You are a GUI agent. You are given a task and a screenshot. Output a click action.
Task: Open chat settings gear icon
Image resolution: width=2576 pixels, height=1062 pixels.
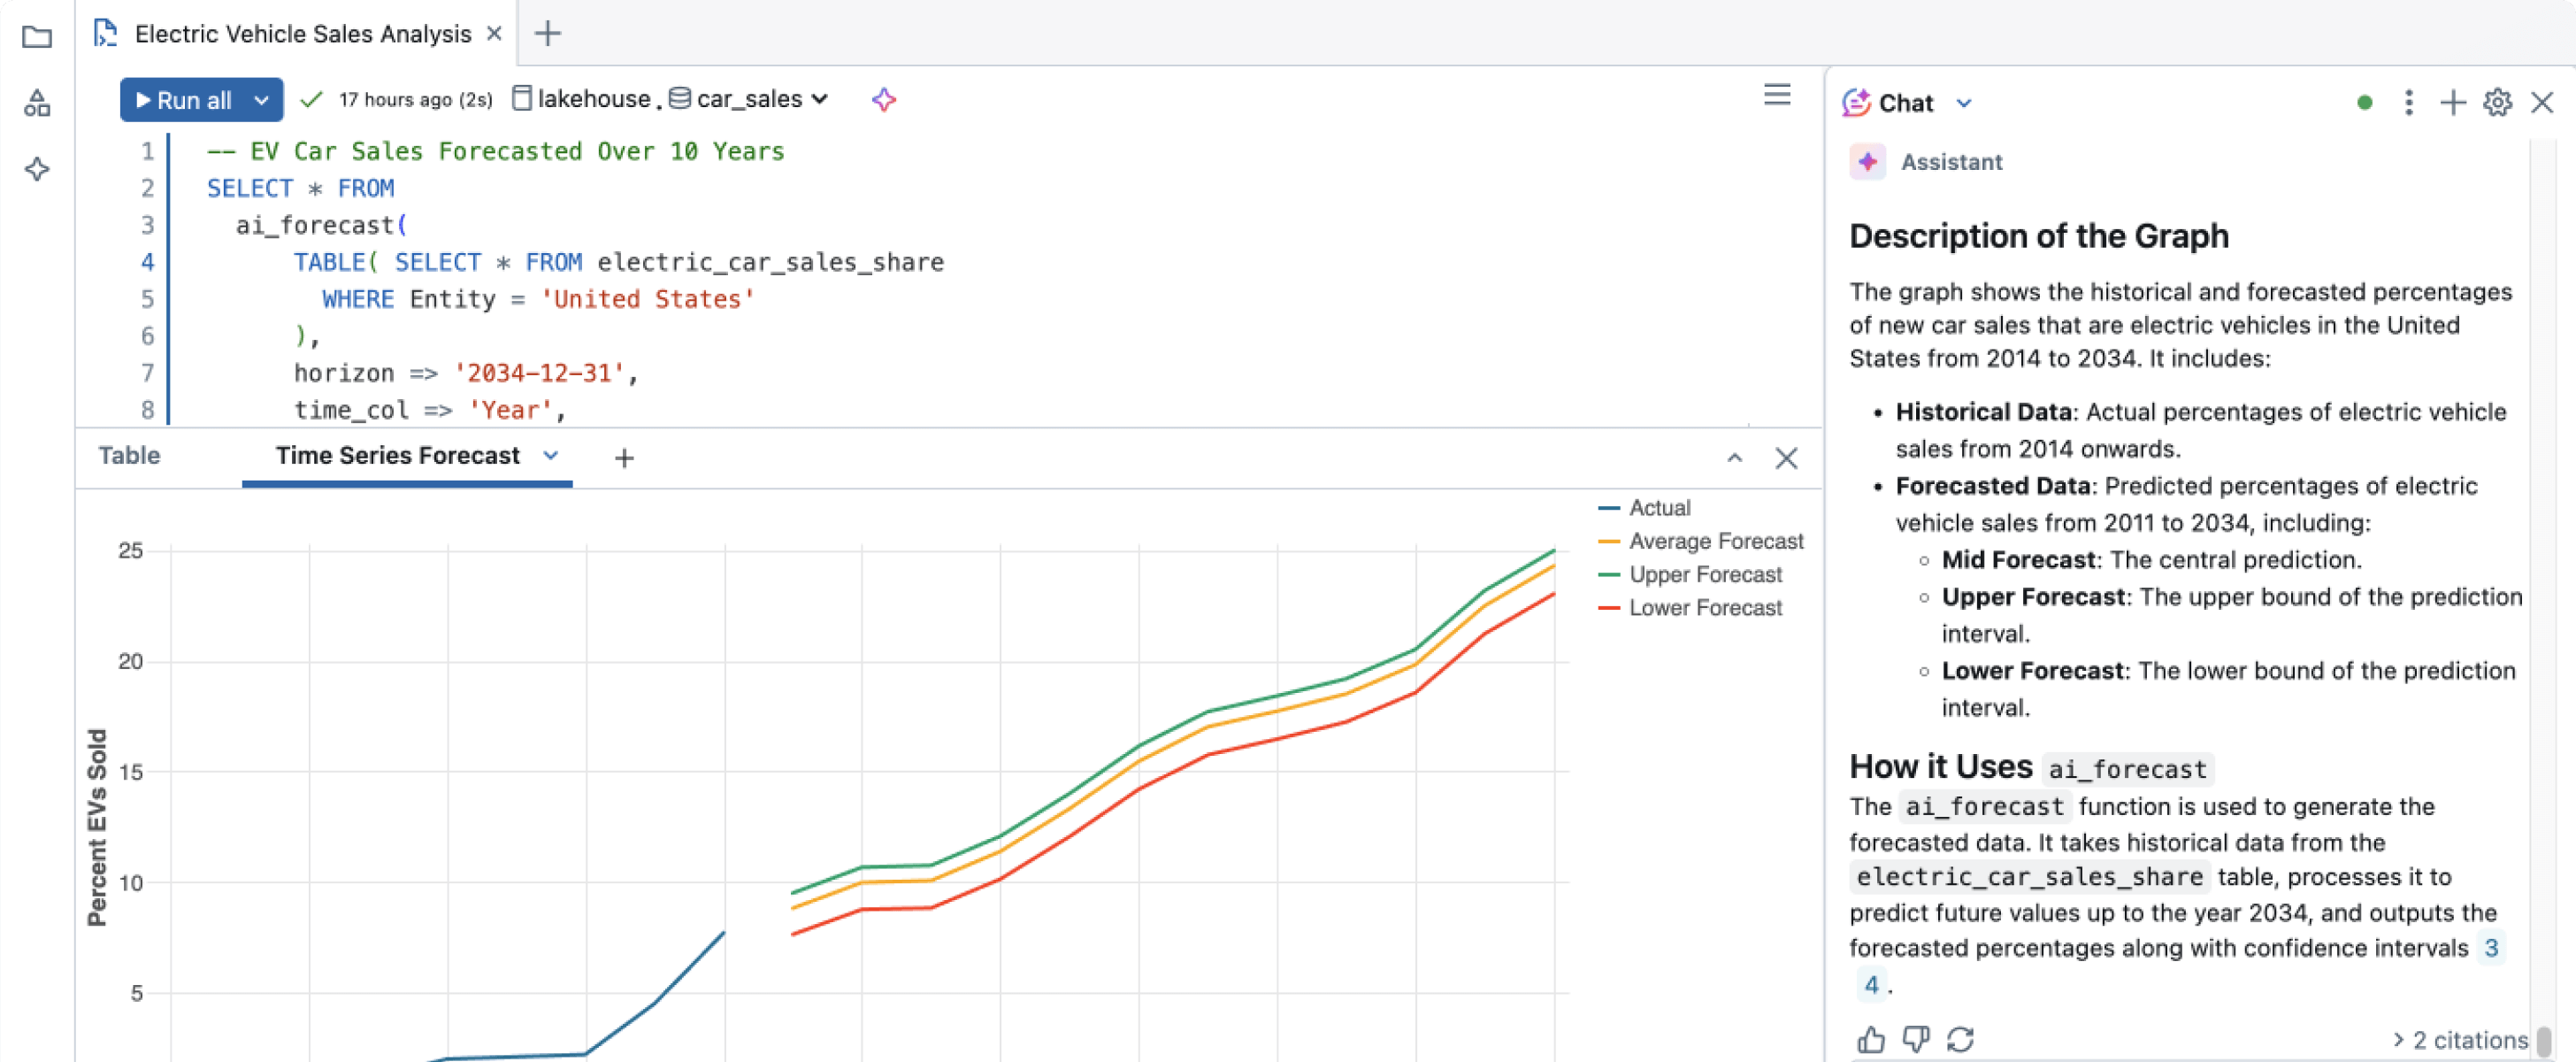coord(2497,102)
